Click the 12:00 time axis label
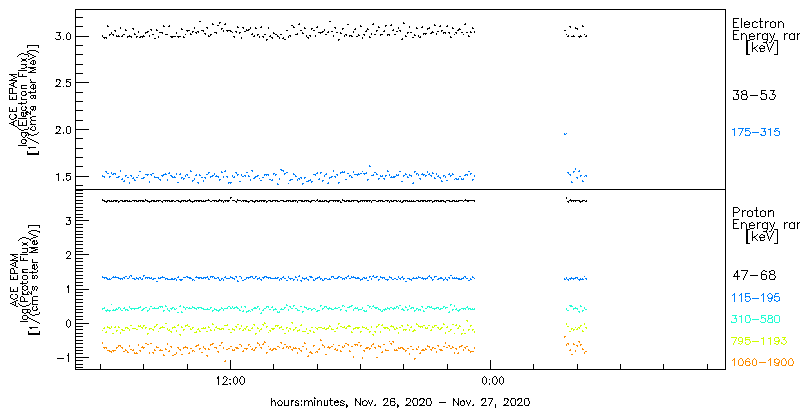 coord(231,380)
